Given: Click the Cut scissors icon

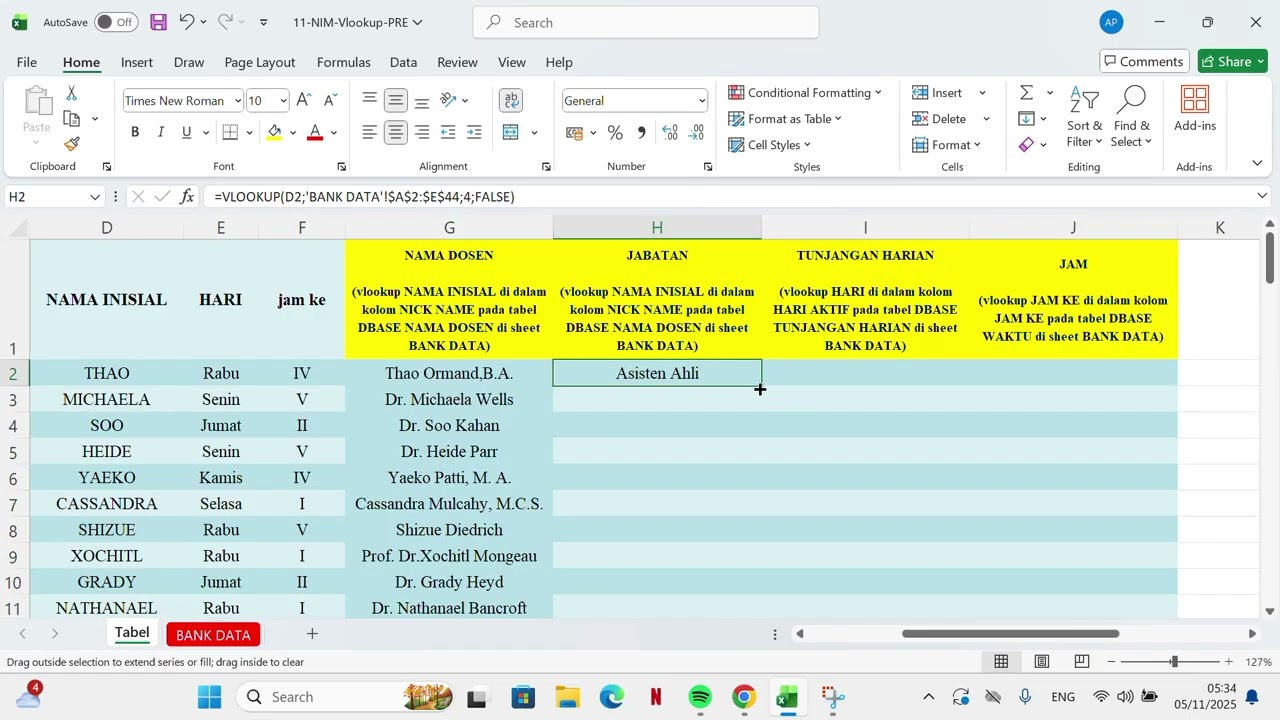Looking at the screenshot, I should [72, 93].
